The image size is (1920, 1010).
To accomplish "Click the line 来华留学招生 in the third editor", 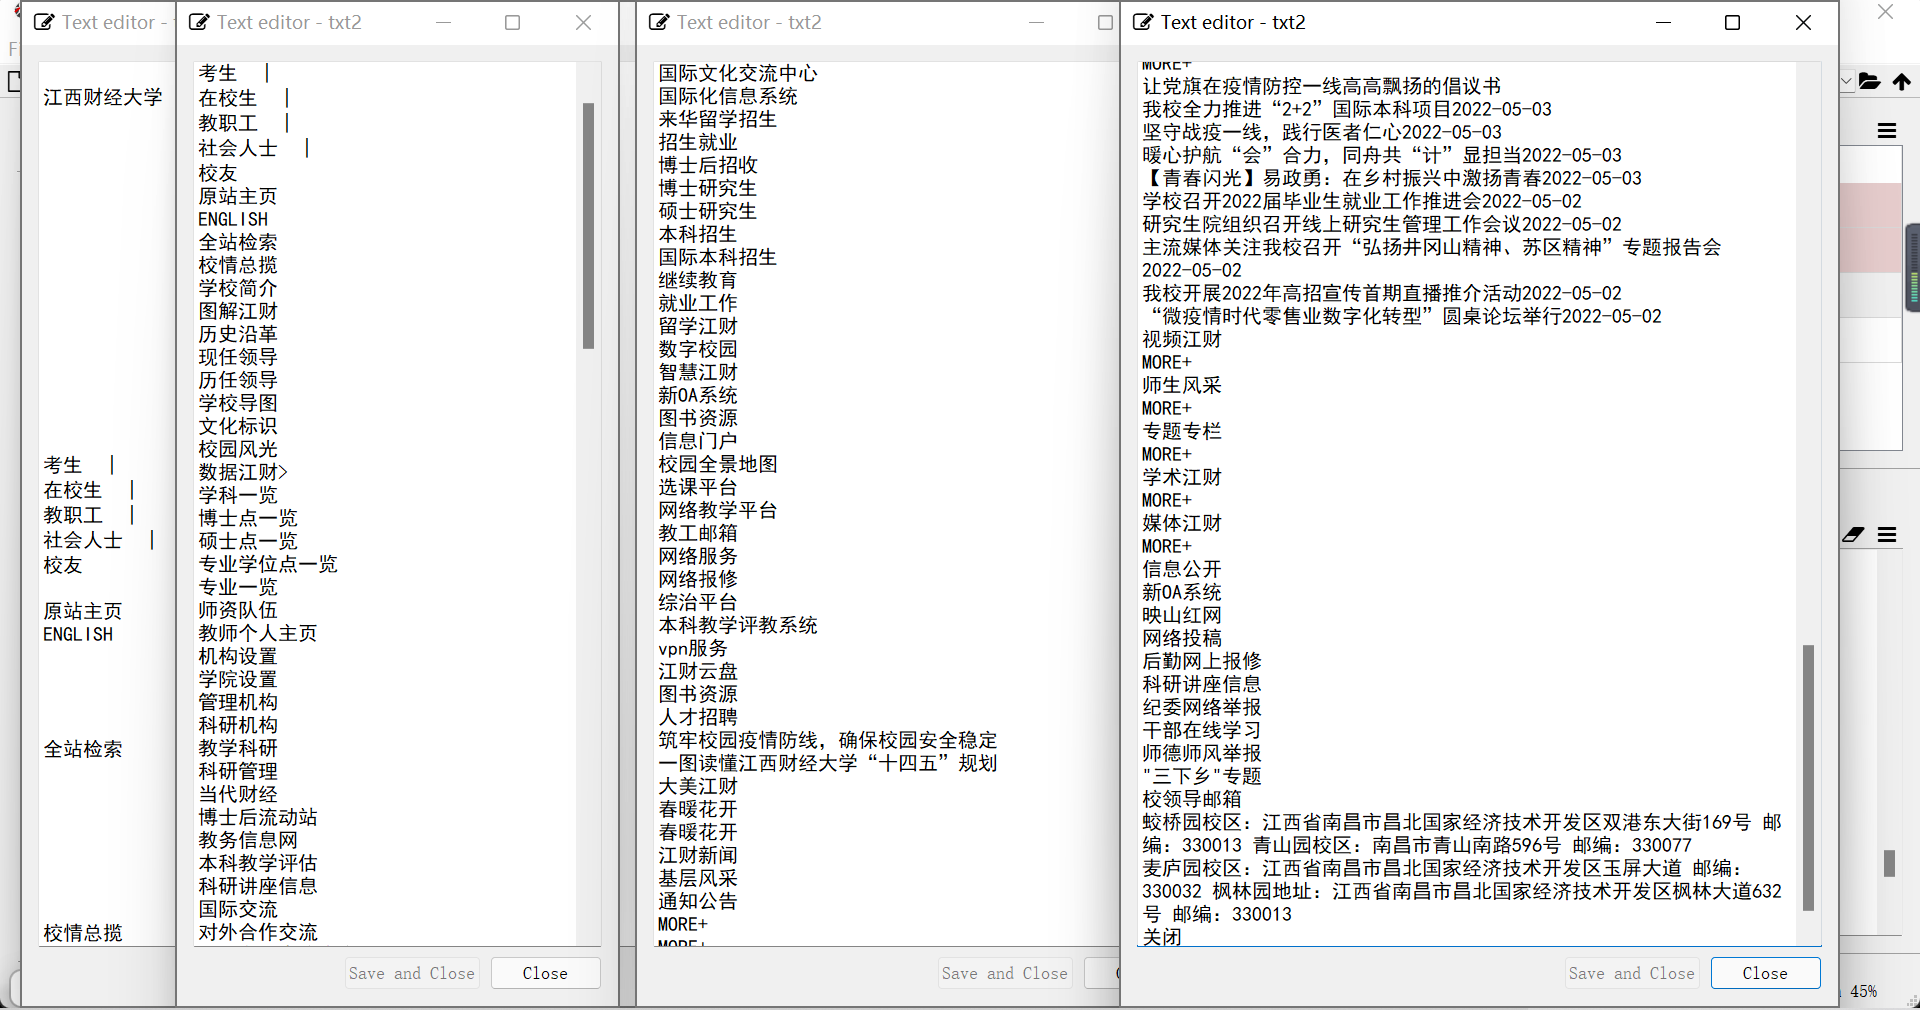I will click(718, 119).
